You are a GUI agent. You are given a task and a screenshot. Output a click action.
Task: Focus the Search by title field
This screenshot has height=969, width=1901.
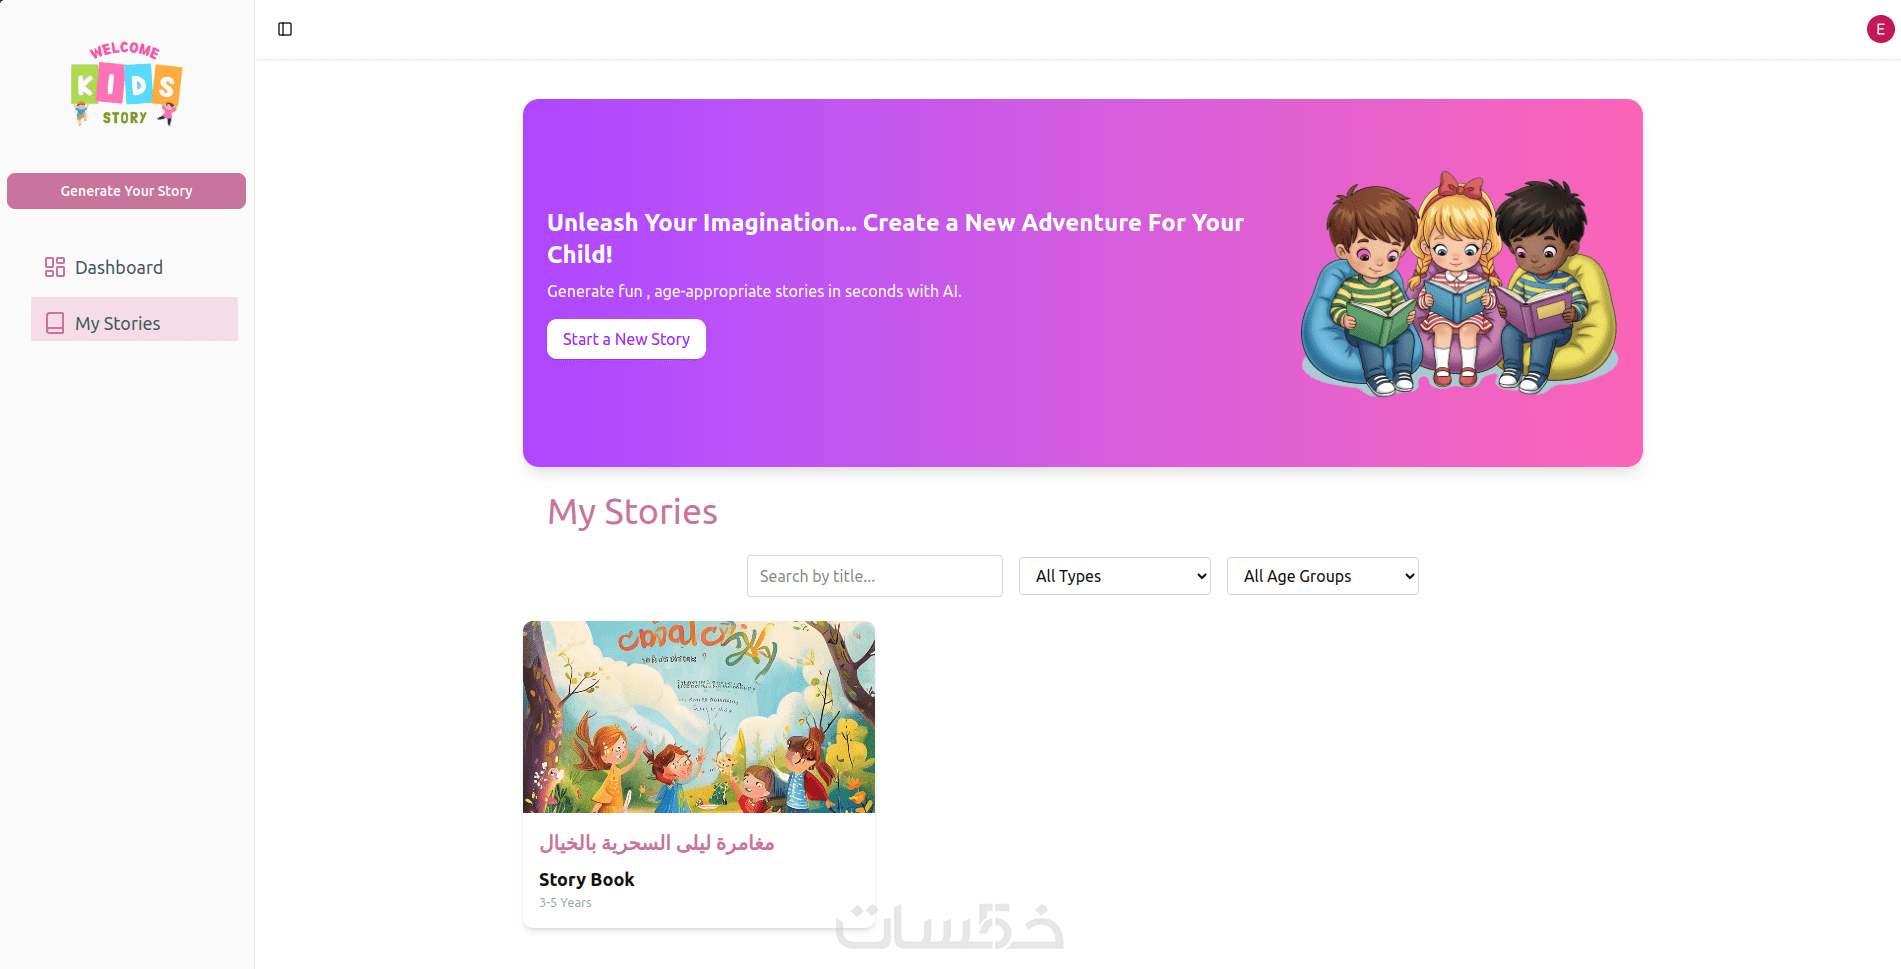pyautogui.click(x=874, y=576)
